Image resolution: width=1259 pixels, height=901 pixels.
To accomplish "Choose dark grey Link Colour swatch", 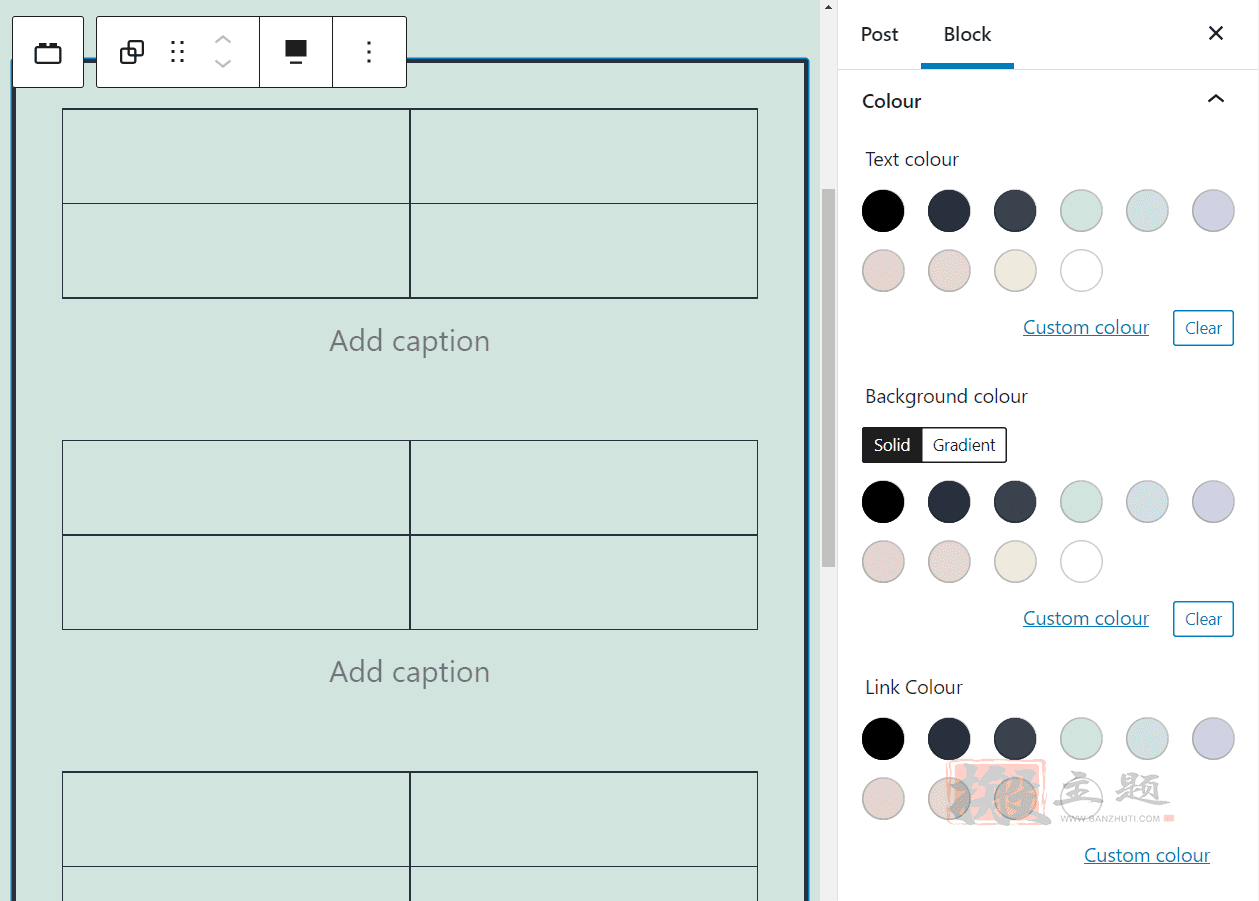I will pos(1015,739).
